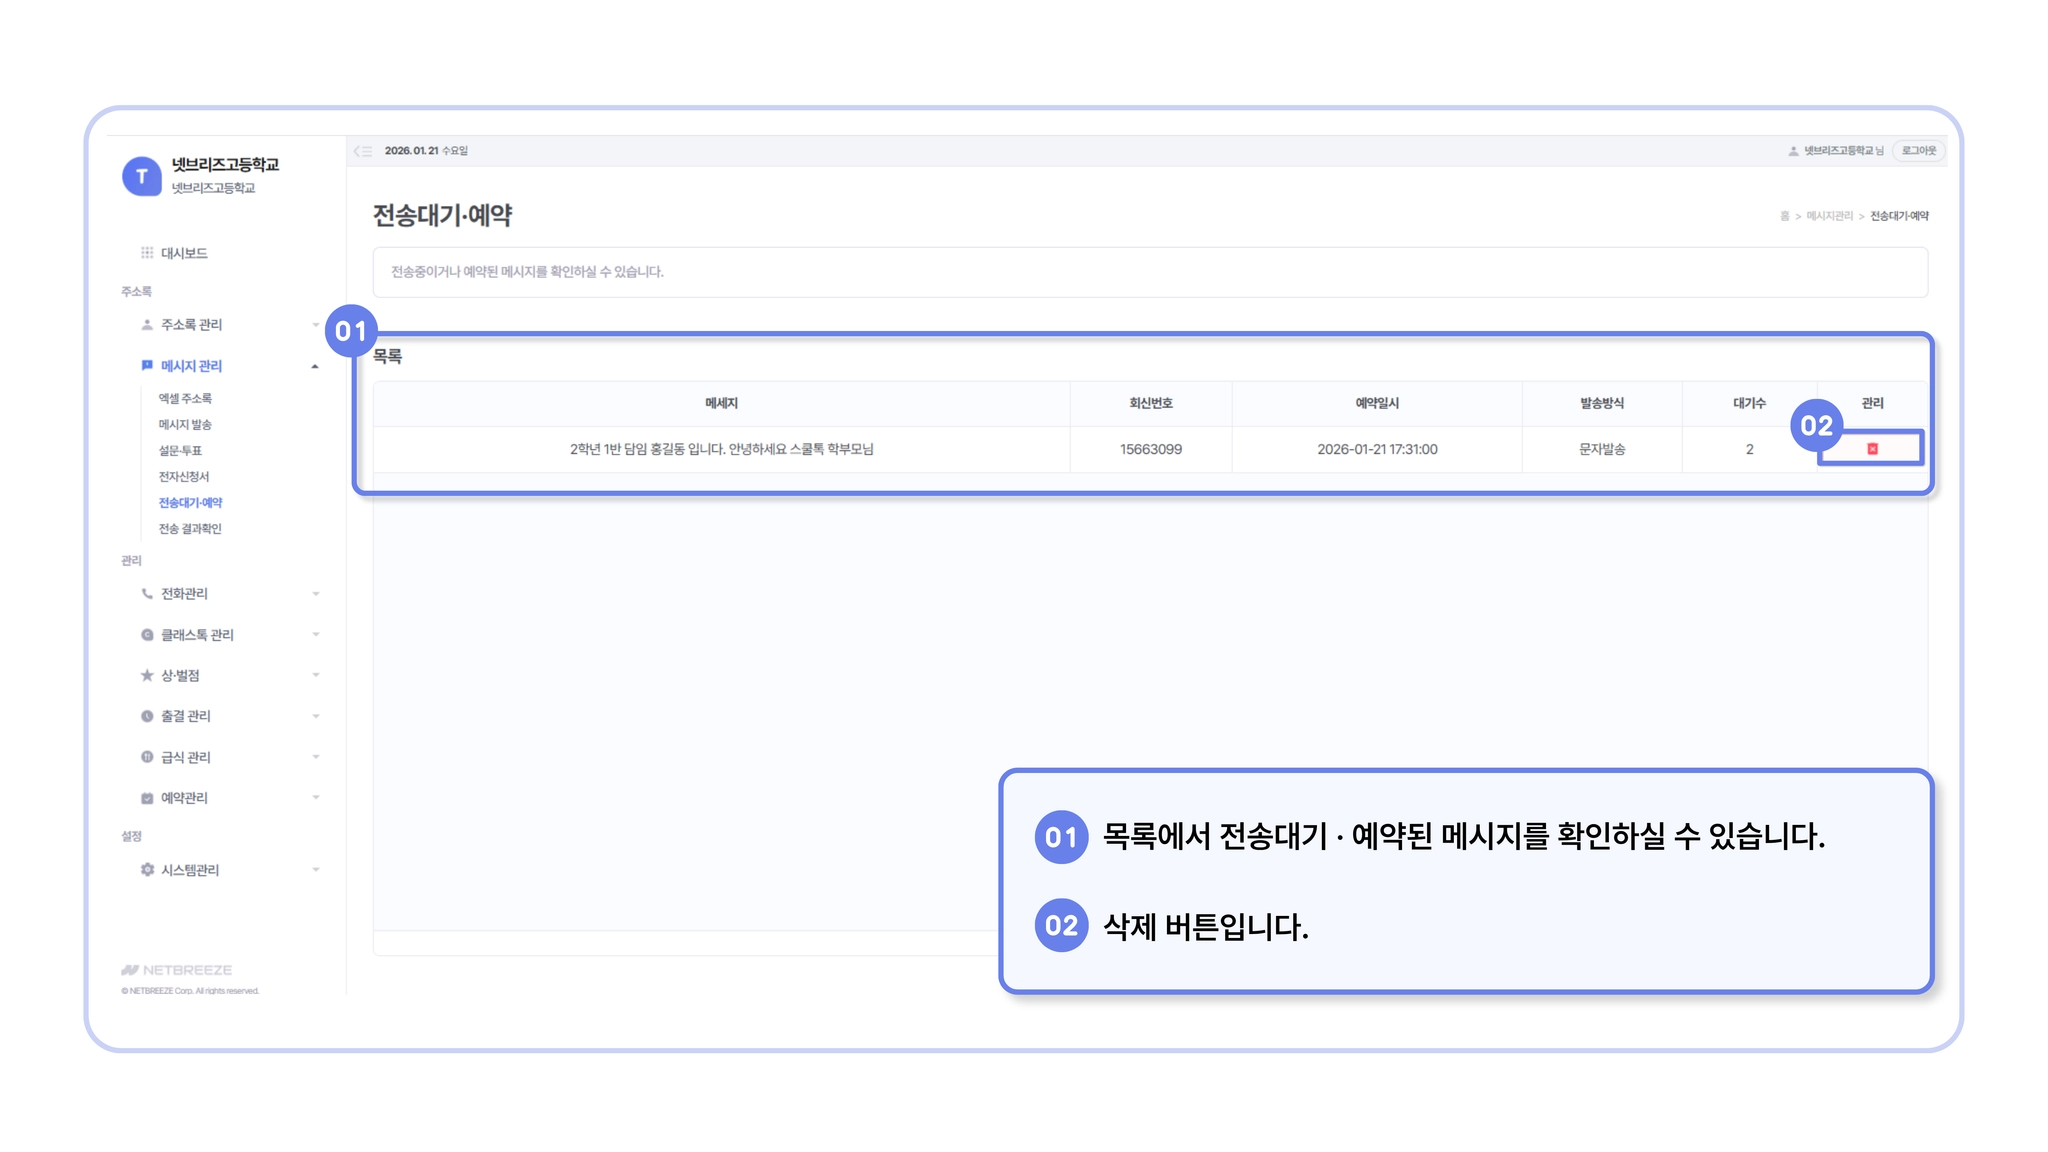The height and width of the screenshot is (1152, 2048).
Task: Click the 예약관리 calendar icon
Action: [147, 798]
